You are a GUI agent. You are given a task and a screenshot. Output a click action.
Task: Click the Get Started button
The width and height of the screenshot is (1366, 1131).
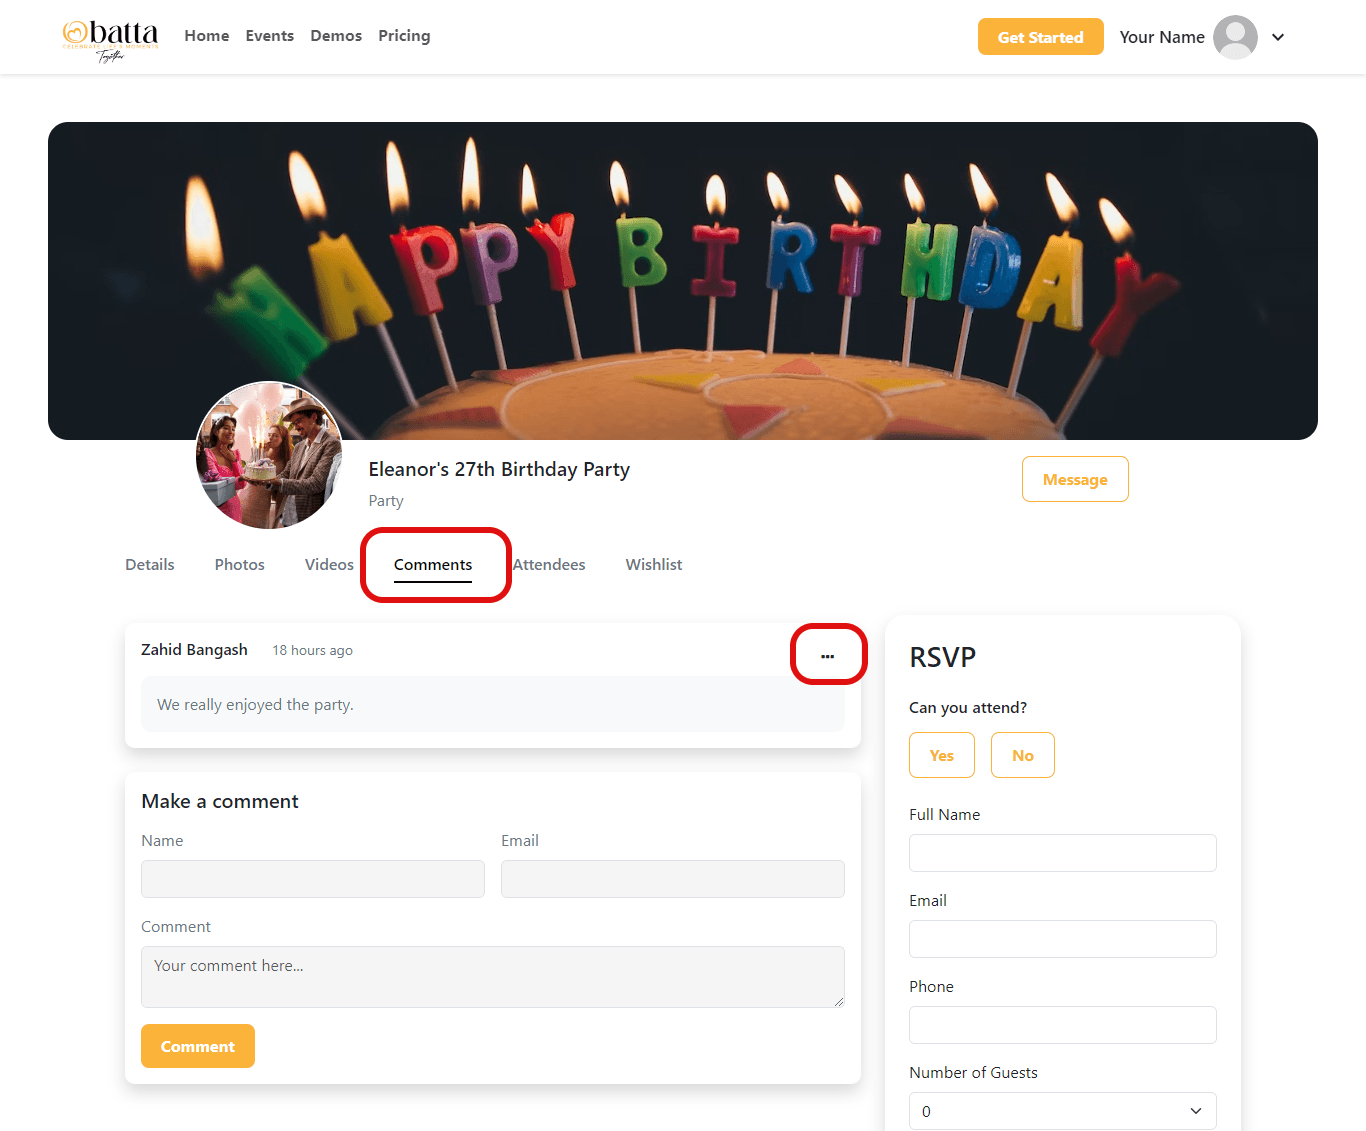[x=1040, y=37]
